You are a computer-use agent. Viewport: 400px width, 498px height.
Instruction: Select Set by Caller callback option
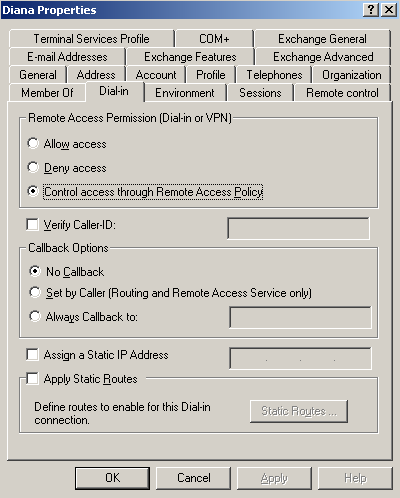pyautogui.click(x=35, y=292)
